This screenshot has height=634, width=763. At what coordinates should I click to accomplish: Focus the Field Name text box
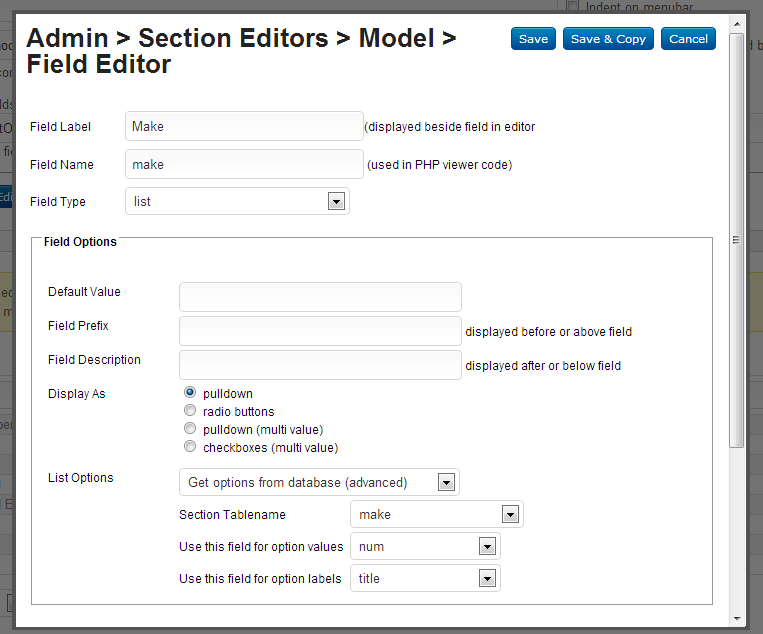pyautogui.click(x=244, y=164)
